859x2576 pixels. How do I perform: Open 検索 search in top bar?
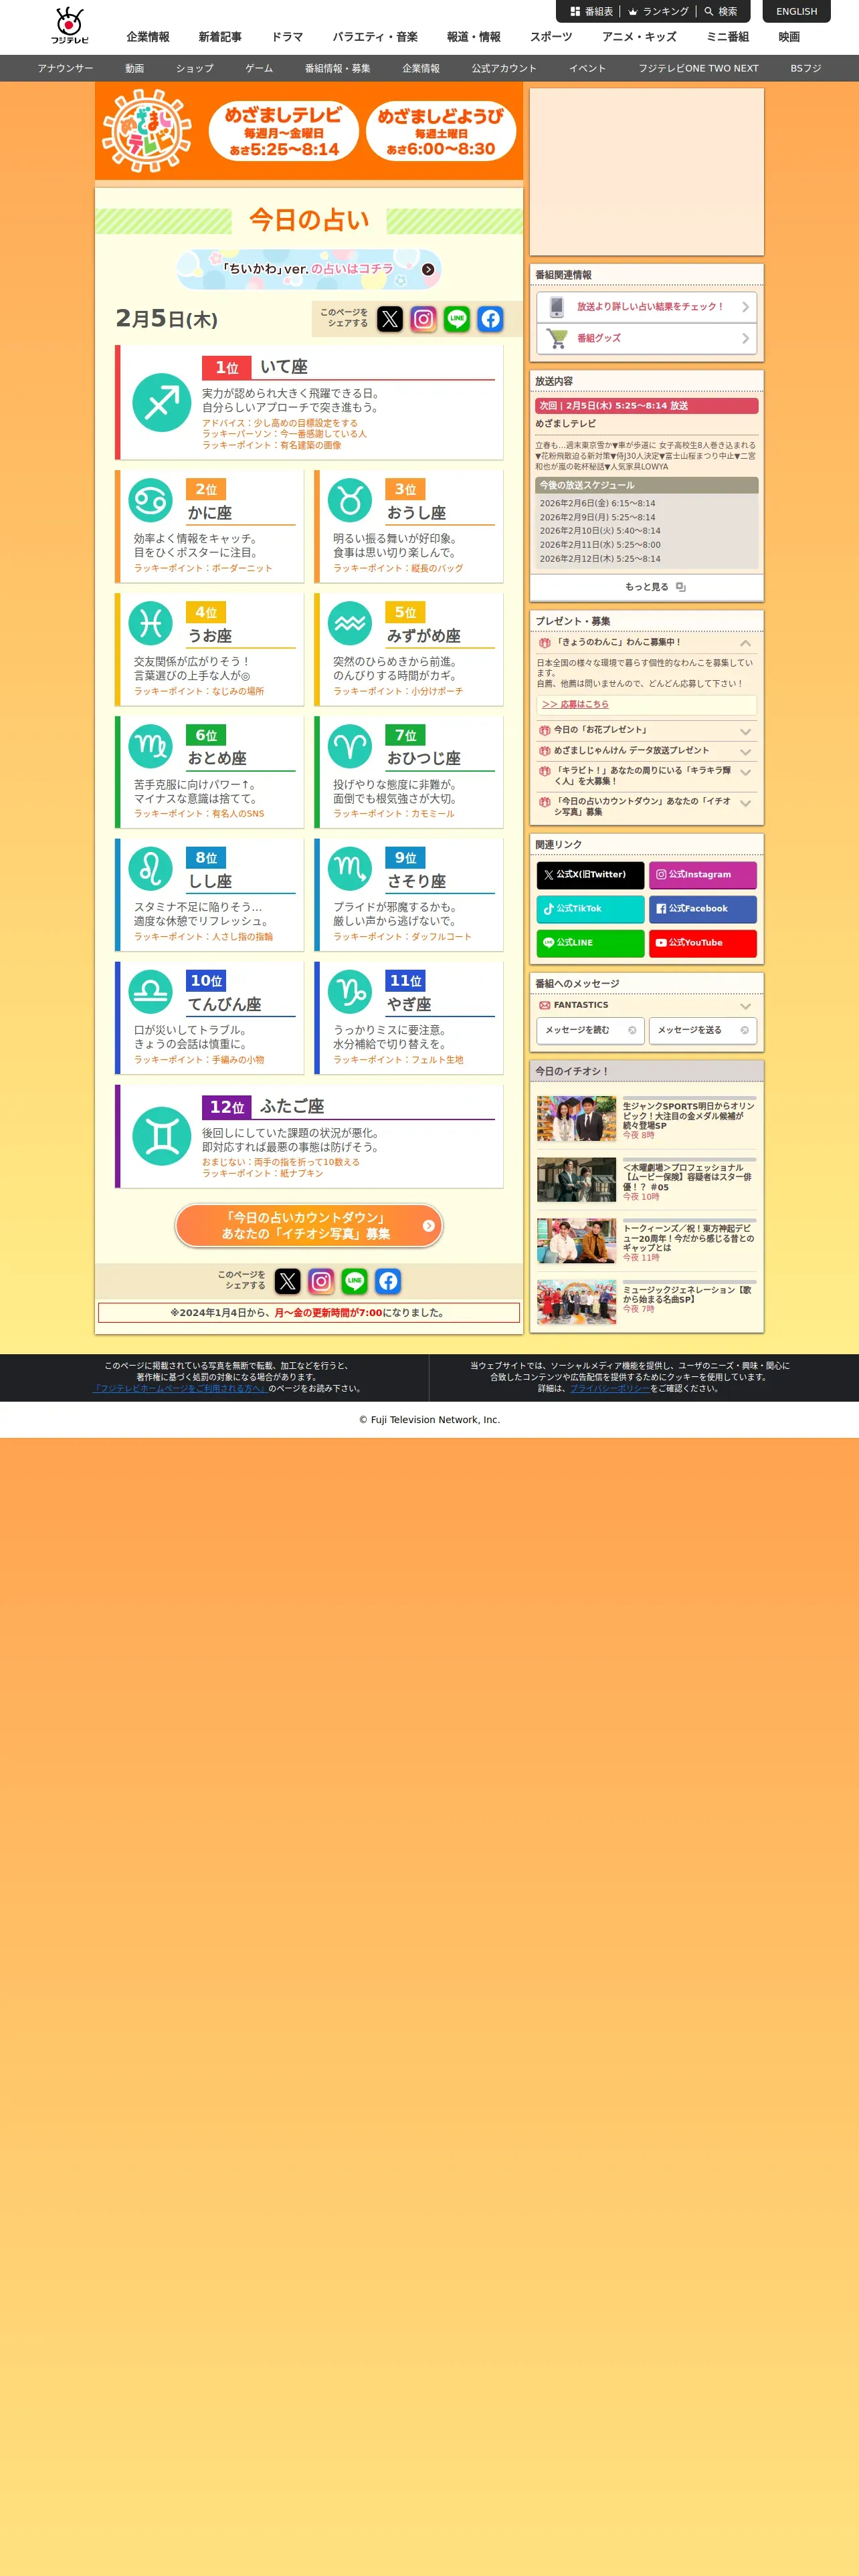click(721, 12)
